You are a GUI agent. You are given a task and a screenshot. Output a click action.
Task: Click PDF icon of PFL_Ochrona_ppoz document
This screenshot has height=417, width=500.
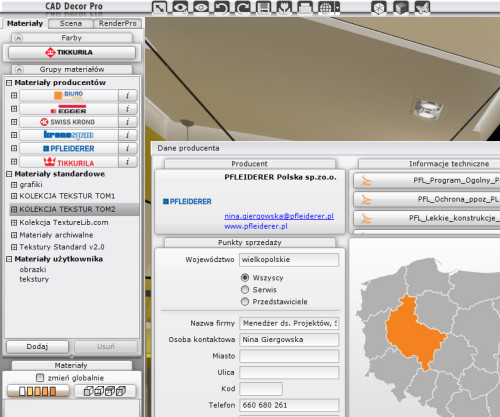[366, 200]
